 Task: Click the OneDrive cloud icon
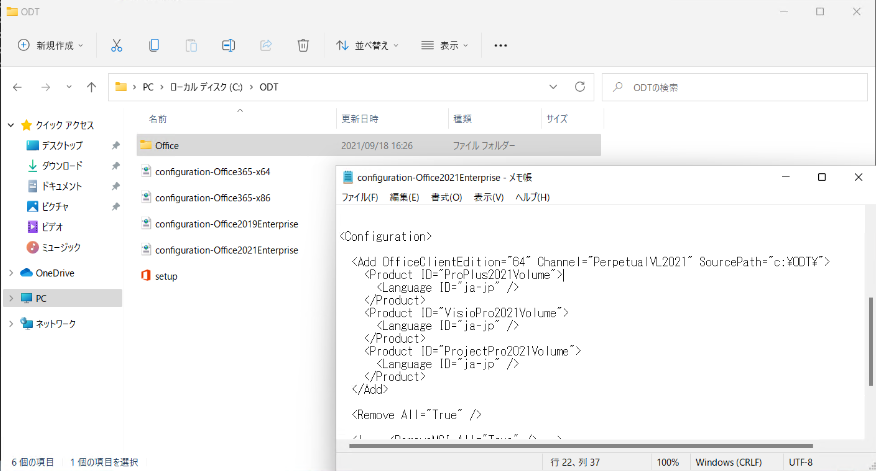tap(26, 273)
